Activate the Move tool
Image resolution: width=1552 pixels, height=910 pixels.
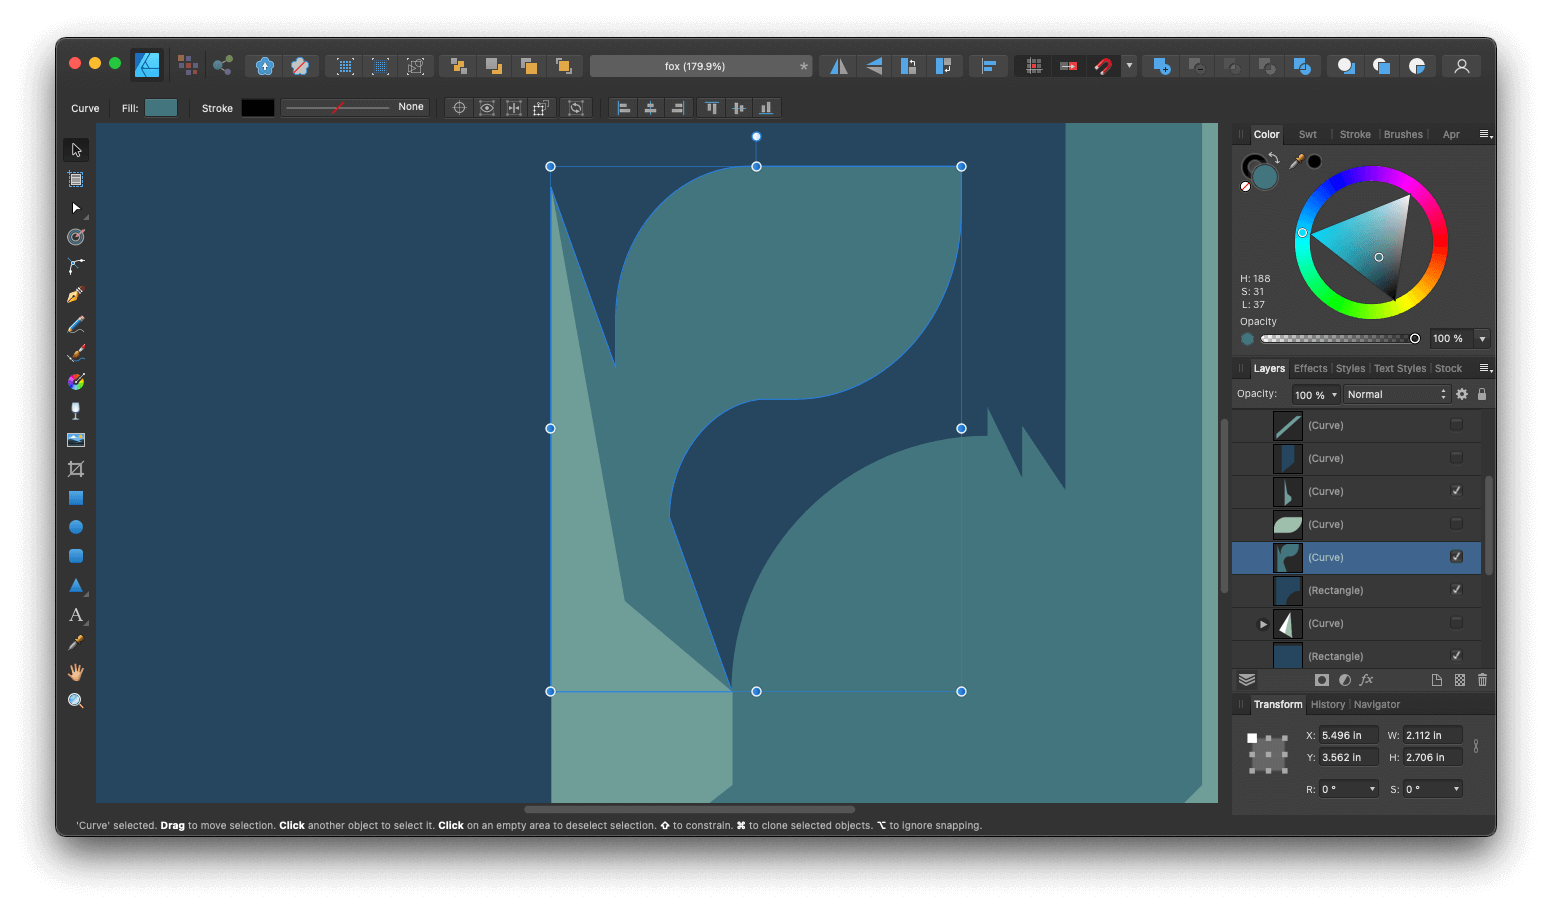(75, 149)
